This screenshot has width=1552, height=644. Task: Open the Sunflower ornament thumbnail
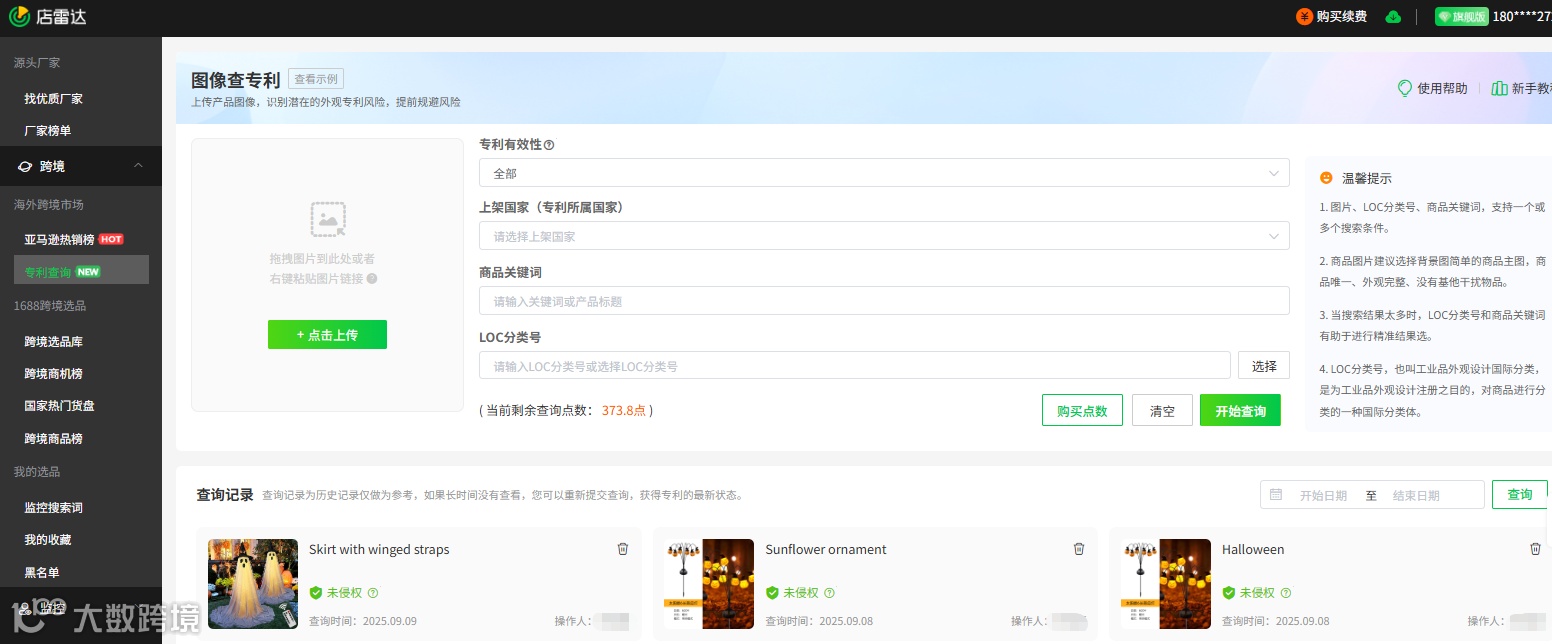709,584
